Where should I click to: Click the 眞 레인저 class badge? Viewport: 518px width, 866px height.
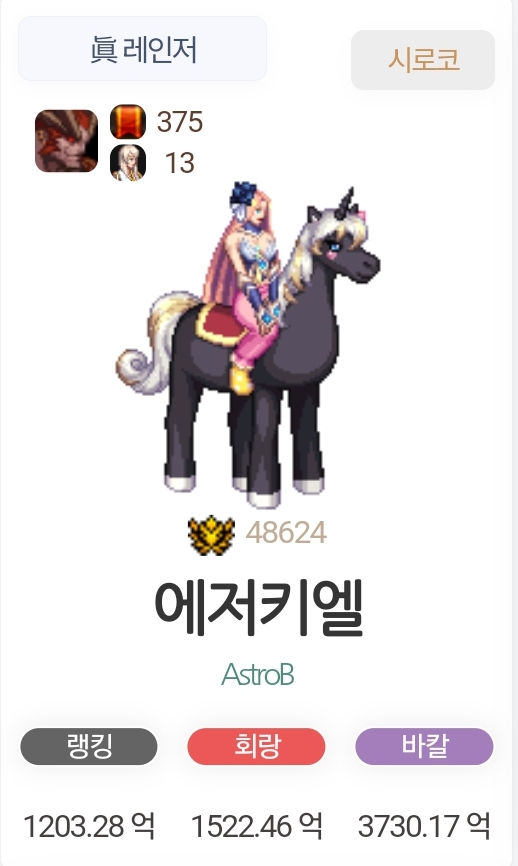tap(142, 49)
